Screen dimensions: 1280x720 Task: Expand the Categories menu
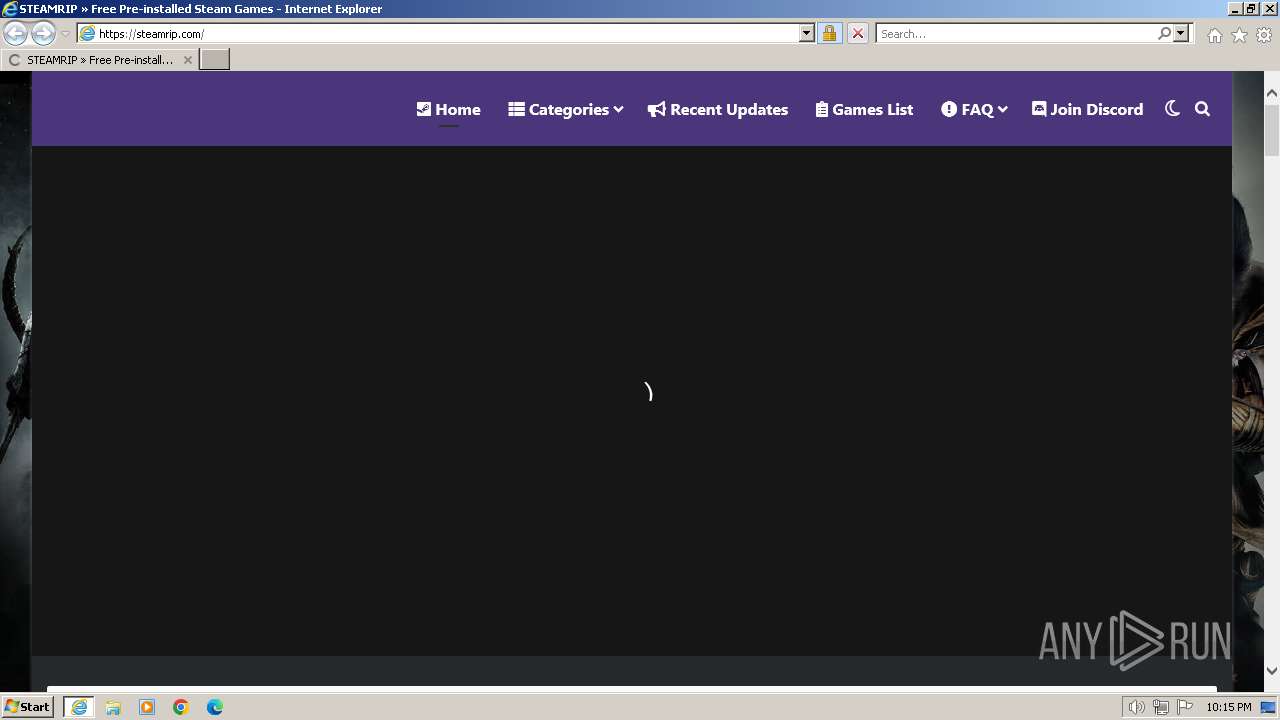click(x=565, y=109)
